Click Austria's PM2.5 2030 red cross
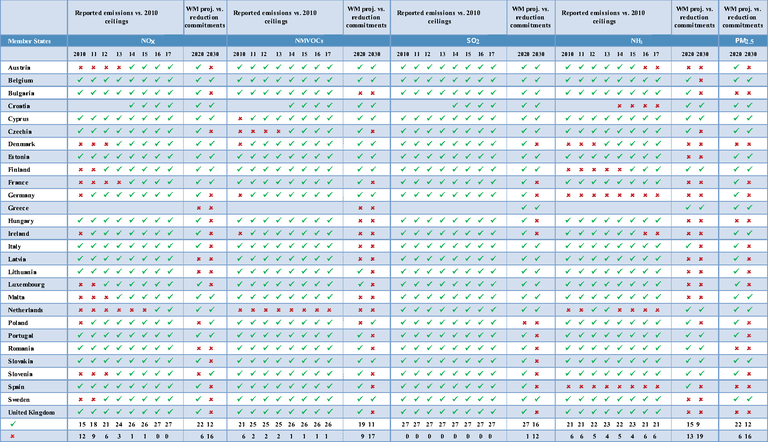The height and width of the screenshot is (442, 768). 749,66
